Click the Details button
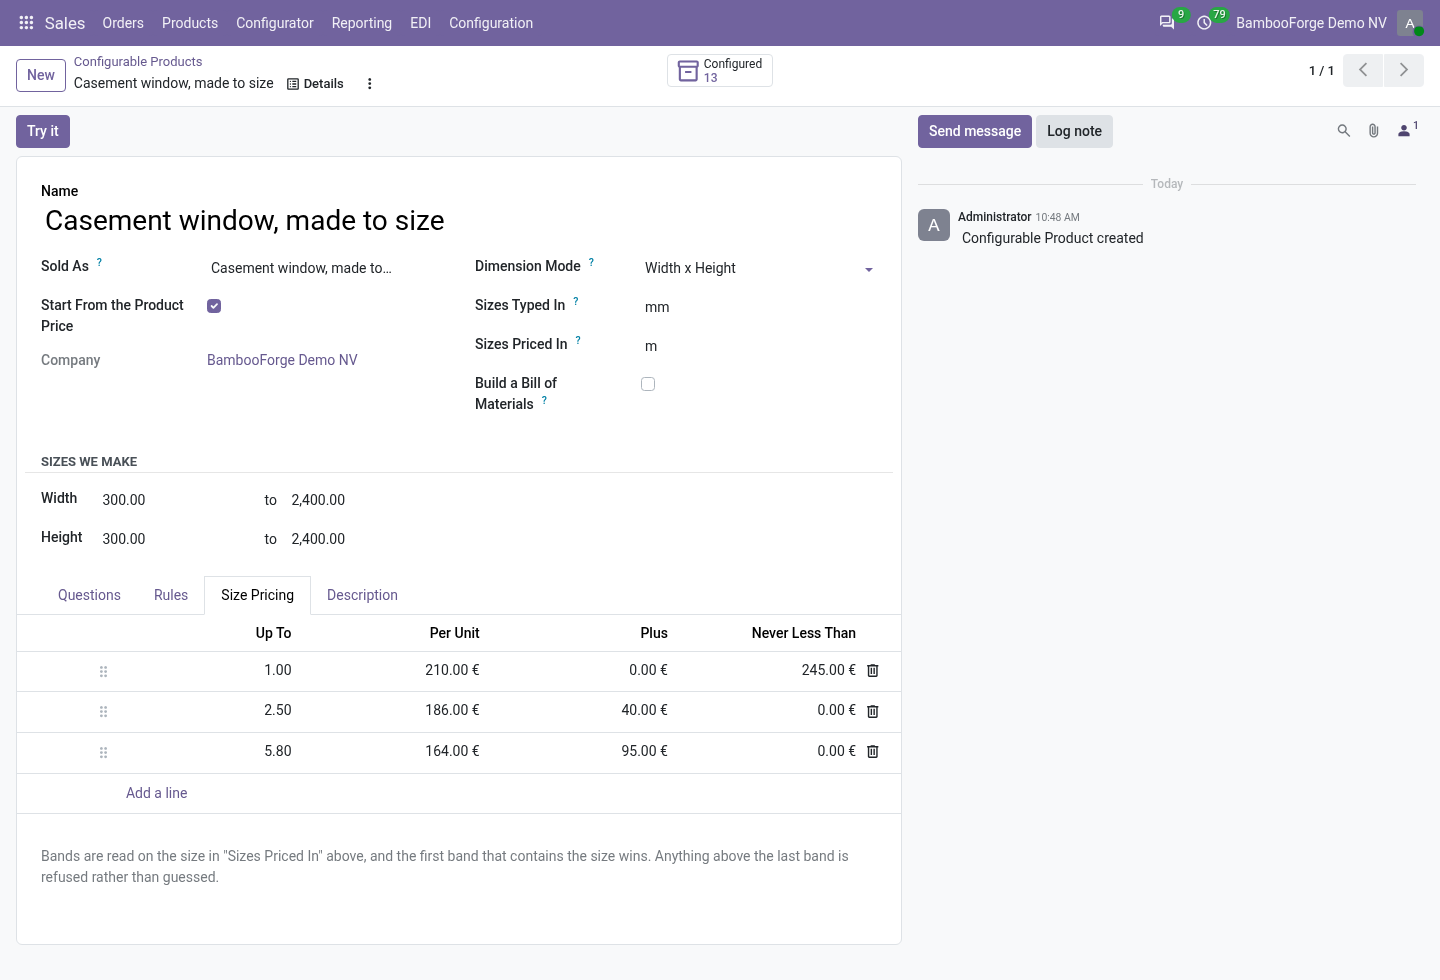 [x=315, y=84]
